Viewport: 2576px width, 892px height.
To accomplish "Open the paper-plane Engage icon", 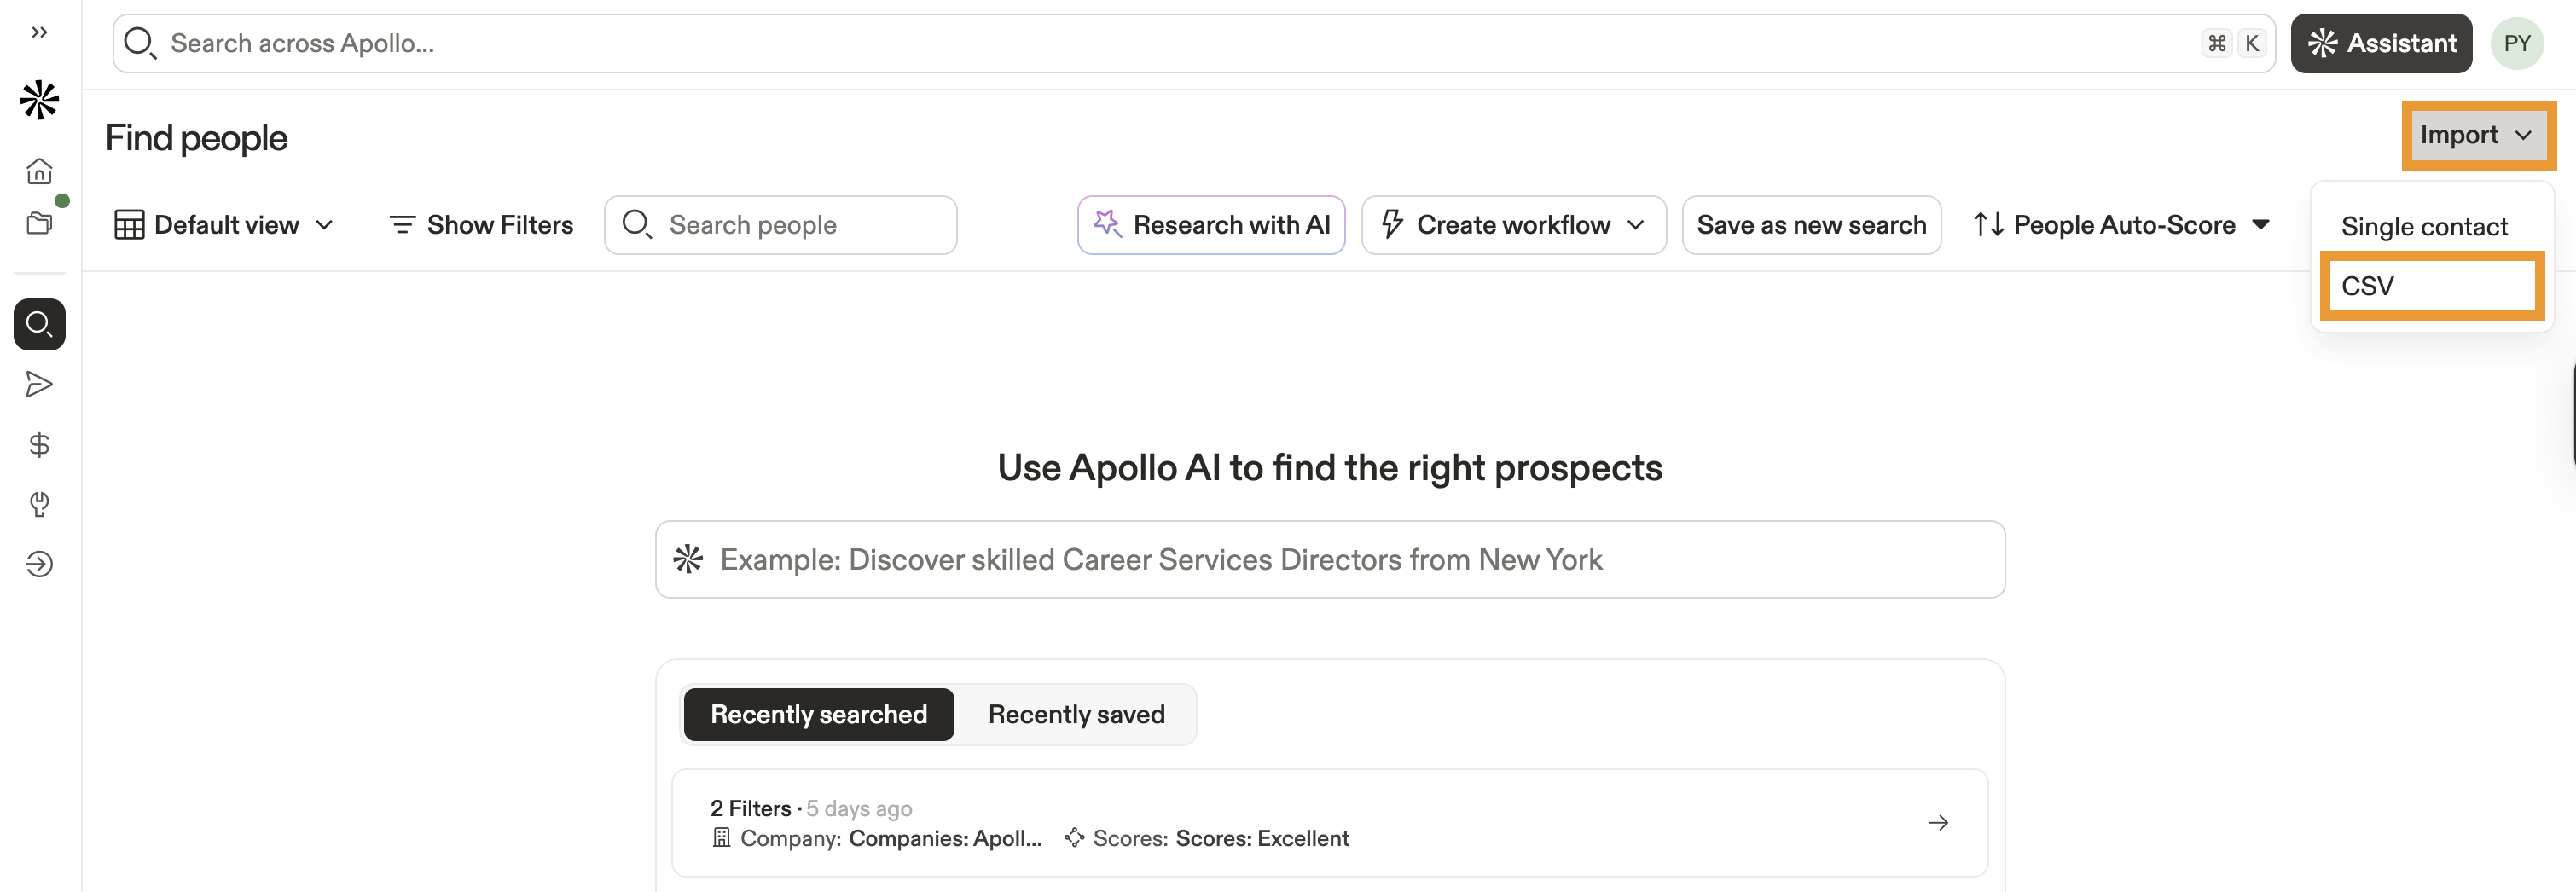I will pos(39,384).
